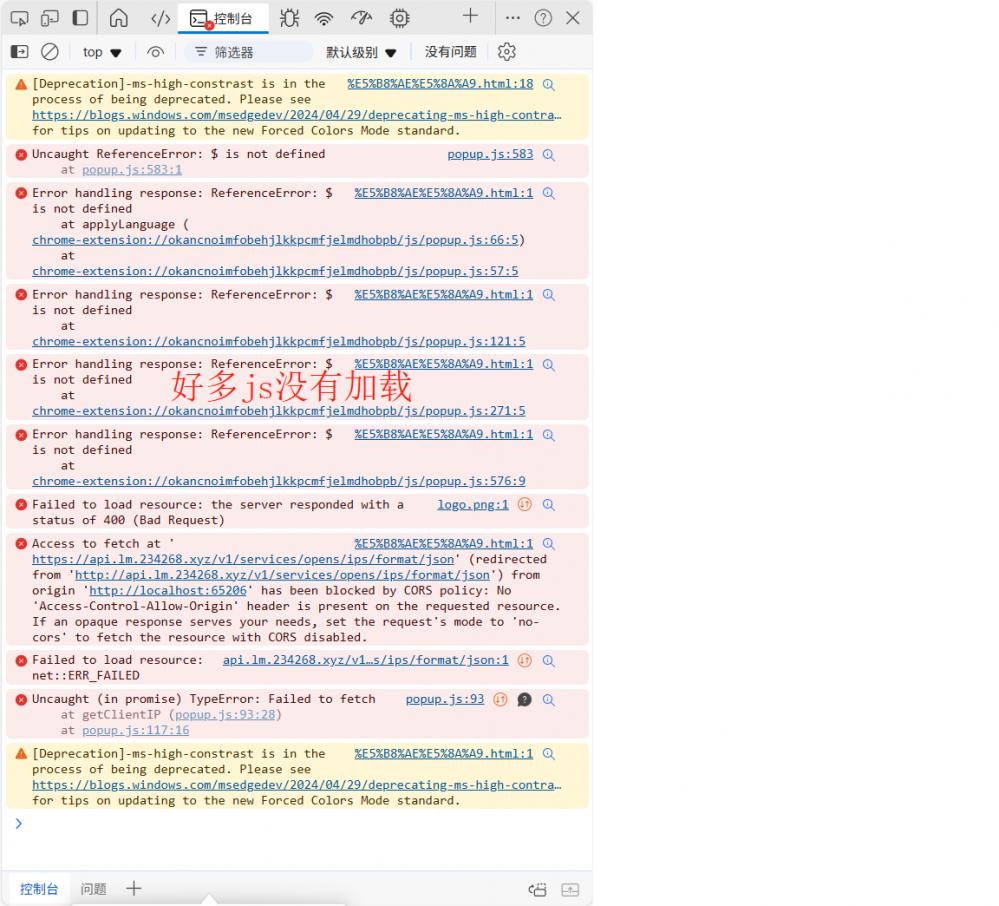Image resolution: width=999 pixels, height=906 pixels.
Task: Click the plus to add more tools
Action: click(x=470, y=16)
